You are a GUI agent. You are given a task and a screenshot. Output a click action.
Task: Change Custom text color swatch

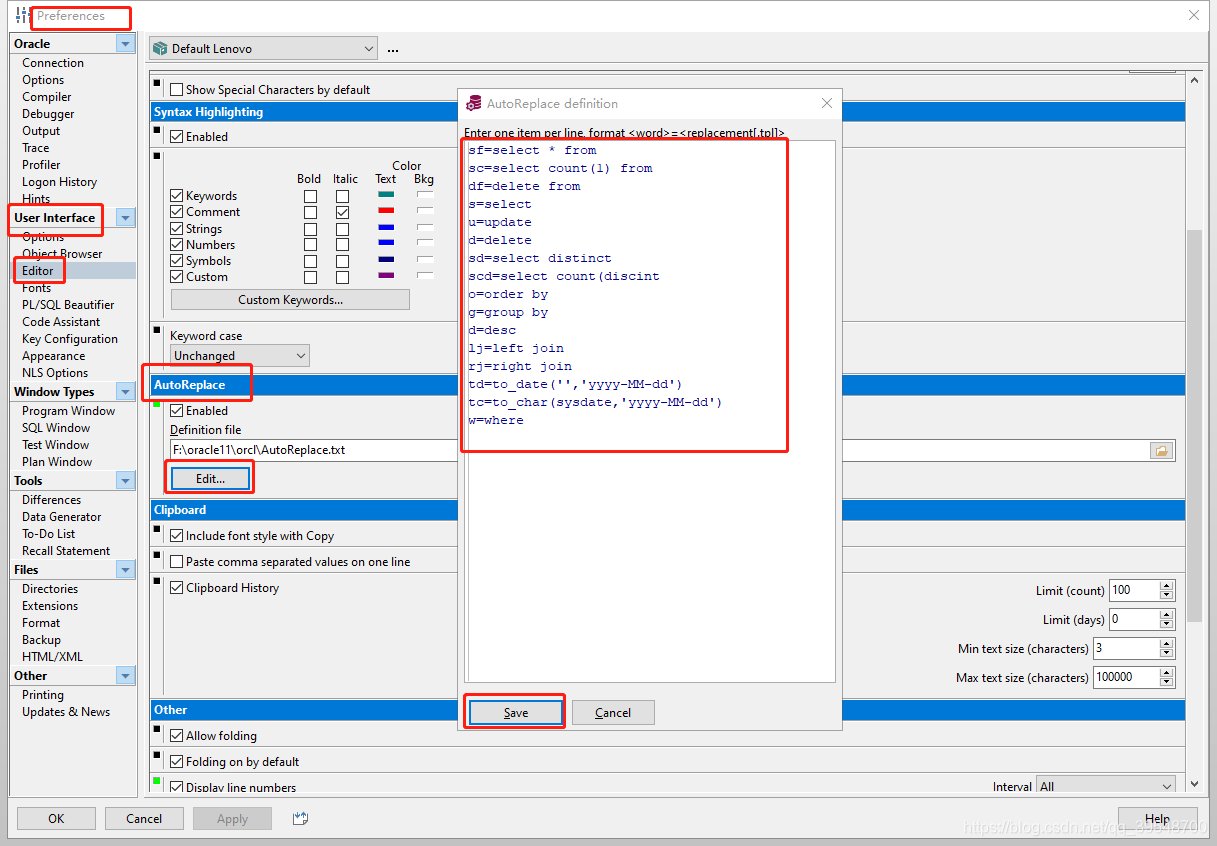pyautogui.click(x=386, y=275)
